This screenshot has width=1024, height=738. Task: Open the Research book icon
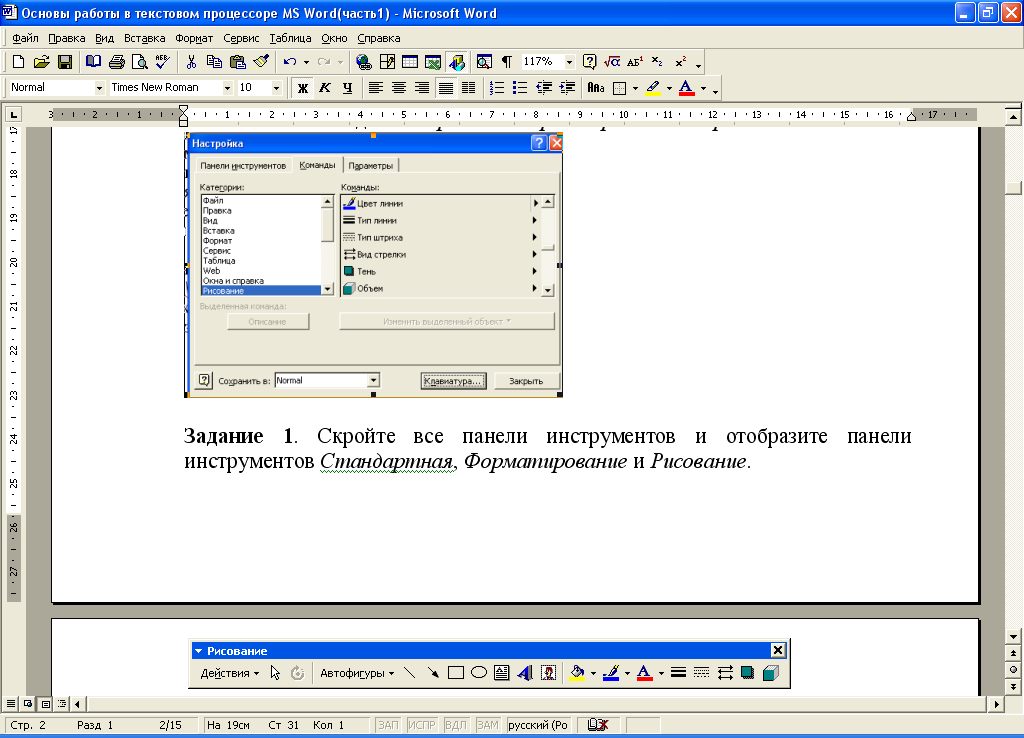click(93, 62)
